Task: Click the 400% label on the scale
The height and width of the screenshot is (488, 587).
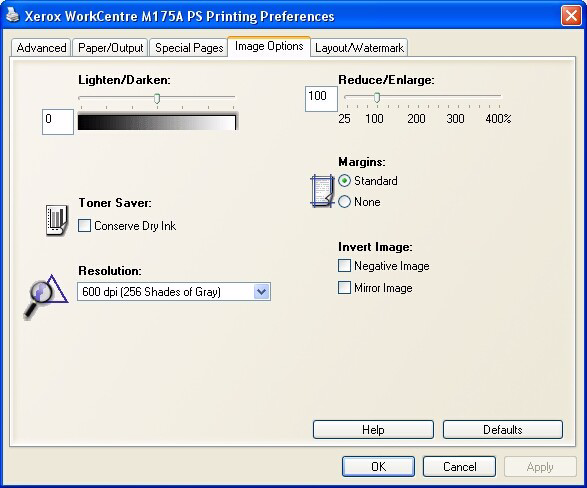Action: 498,119
